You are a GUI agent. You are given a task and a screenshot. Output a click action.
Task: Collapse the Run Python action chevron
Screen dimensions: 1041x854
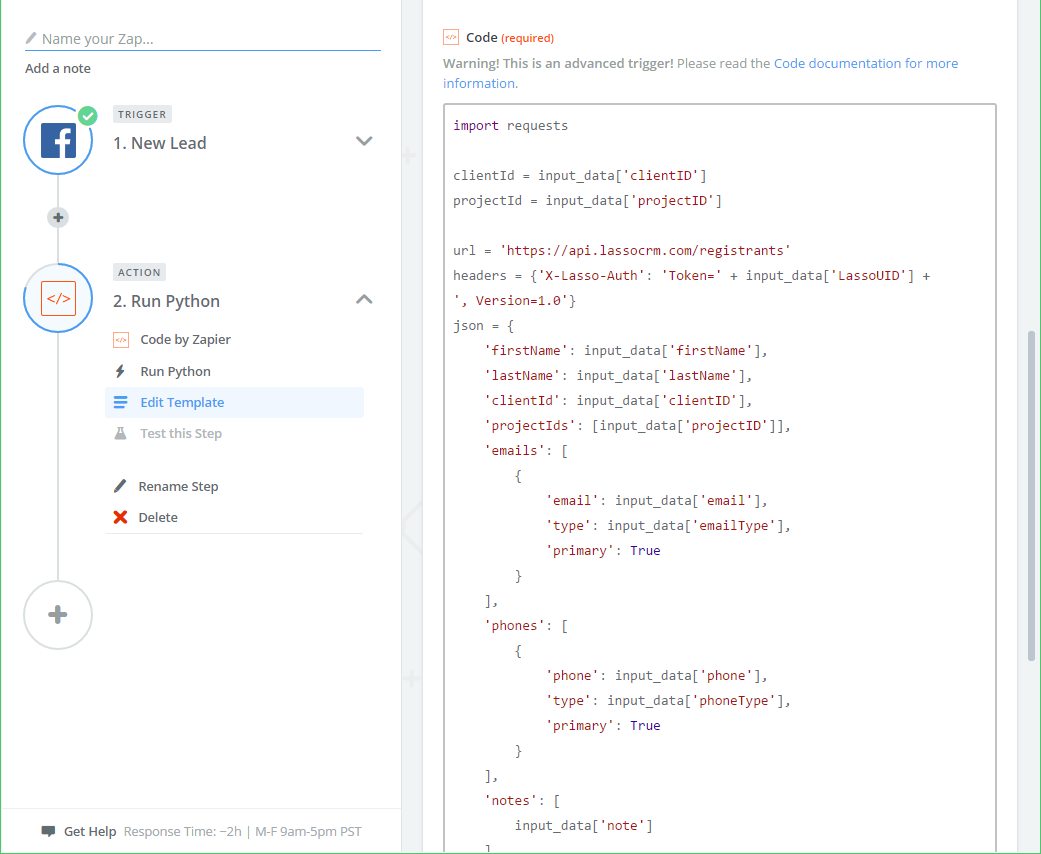[364, 299]
